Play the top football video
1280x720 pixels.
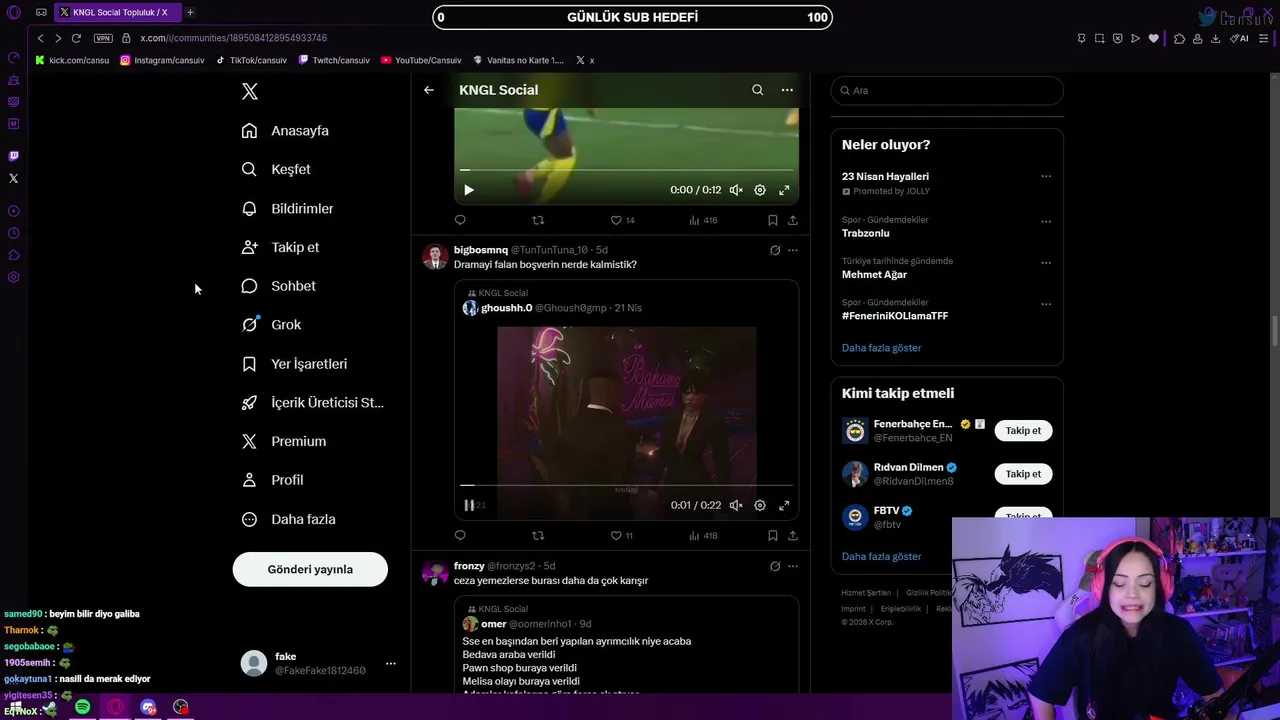coord(469,190)
